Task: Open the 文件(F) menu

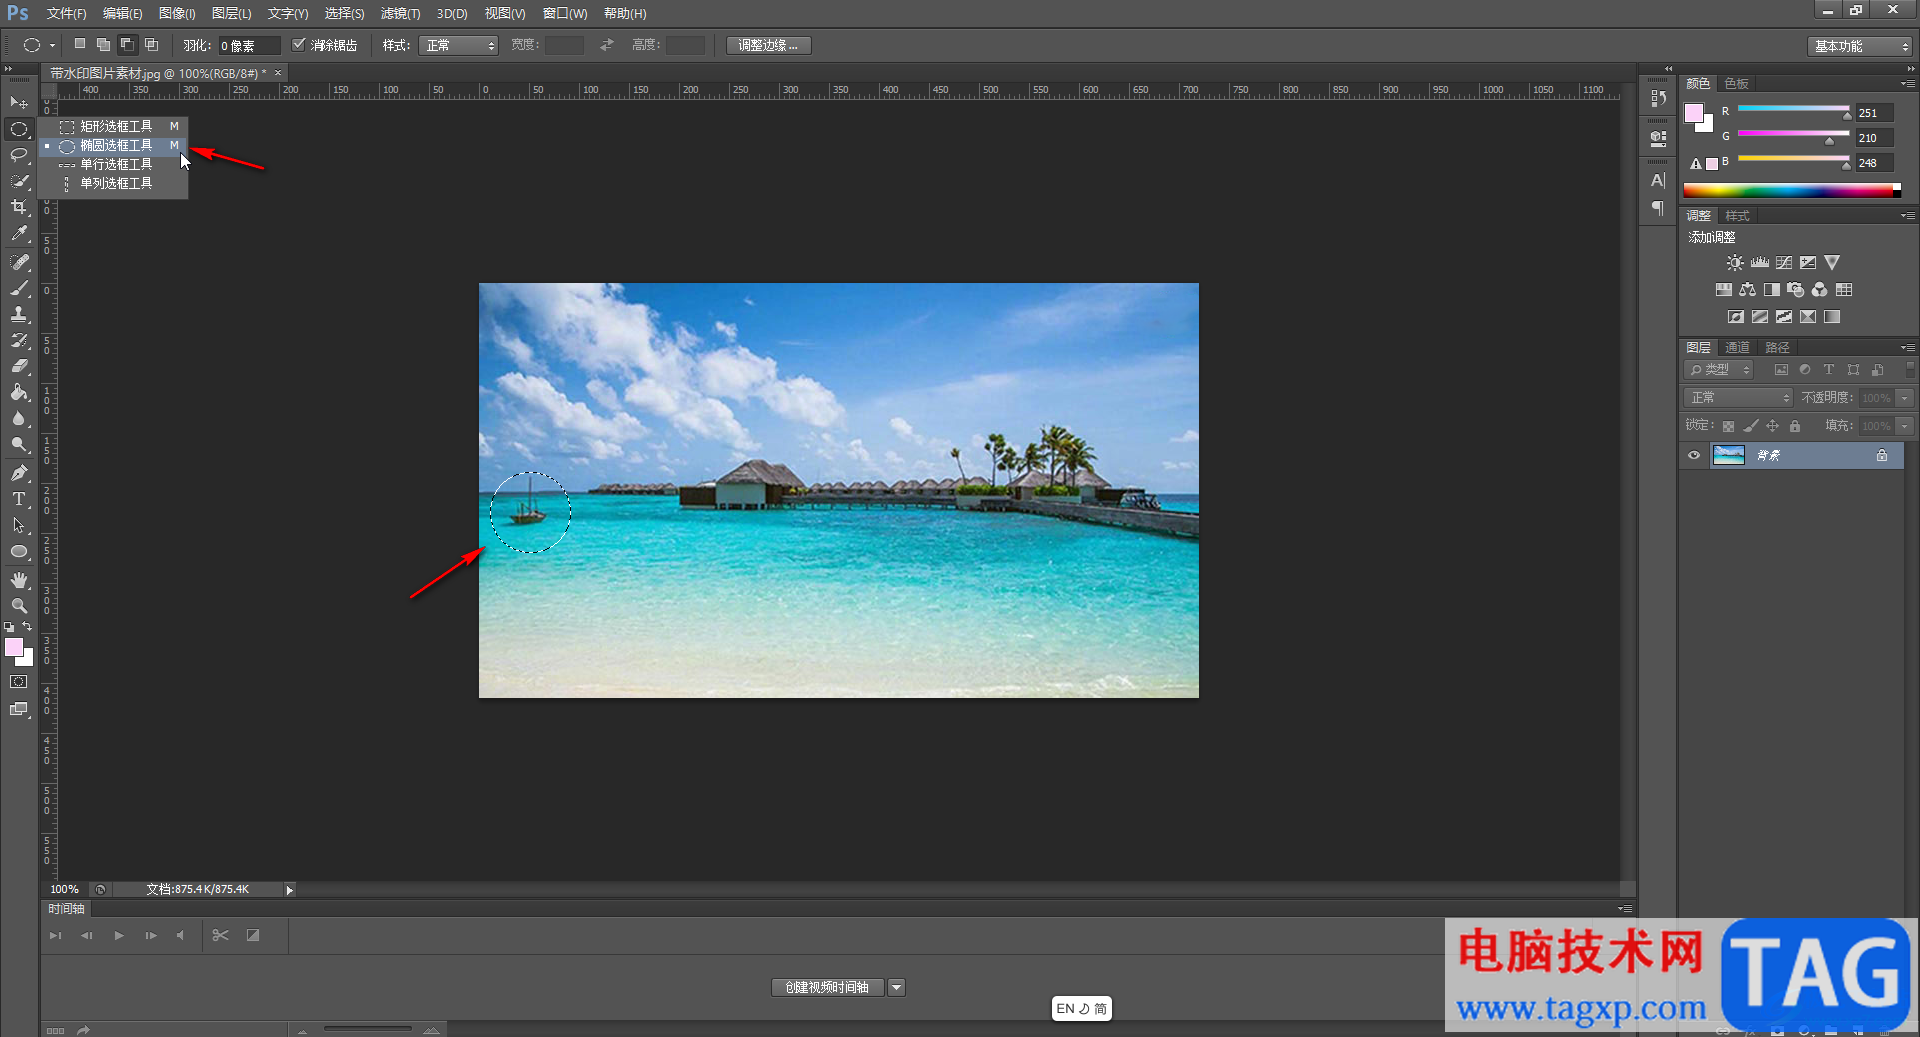Action: [x=66, y=14]
